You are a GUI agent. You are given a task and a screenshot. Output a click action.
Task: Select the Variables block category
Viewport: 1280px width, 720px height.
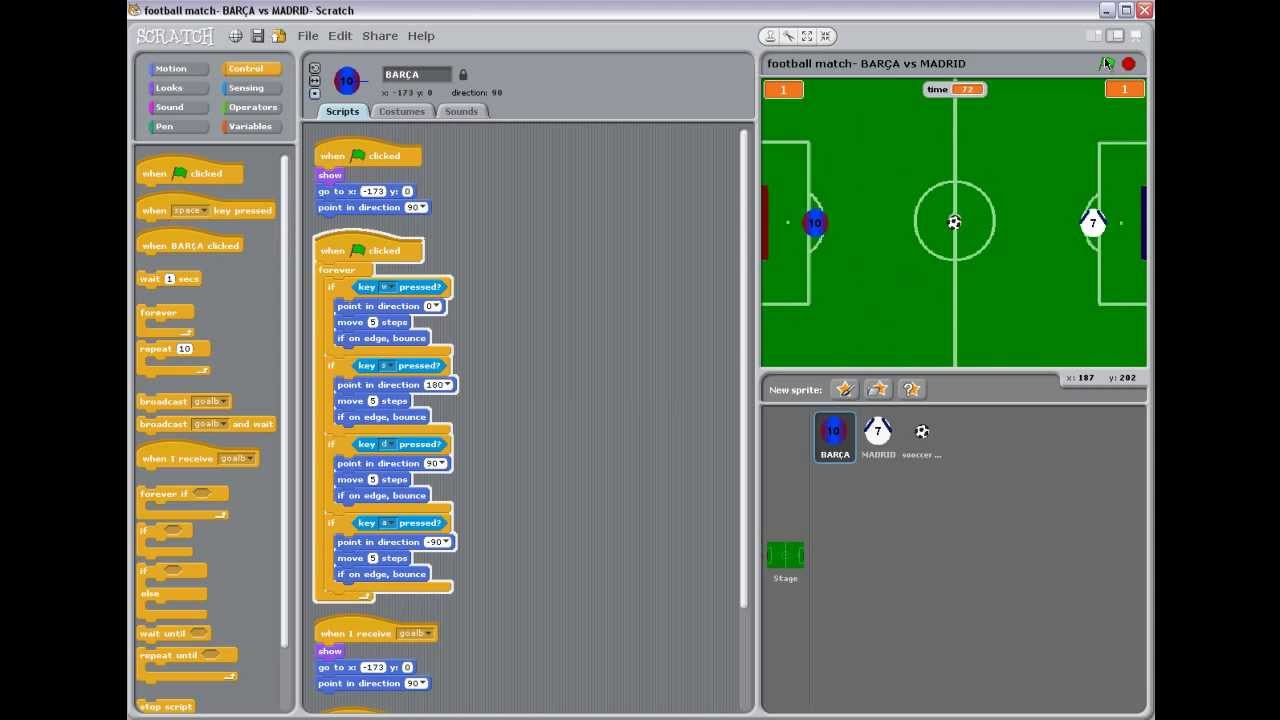(x=252, y=126)
